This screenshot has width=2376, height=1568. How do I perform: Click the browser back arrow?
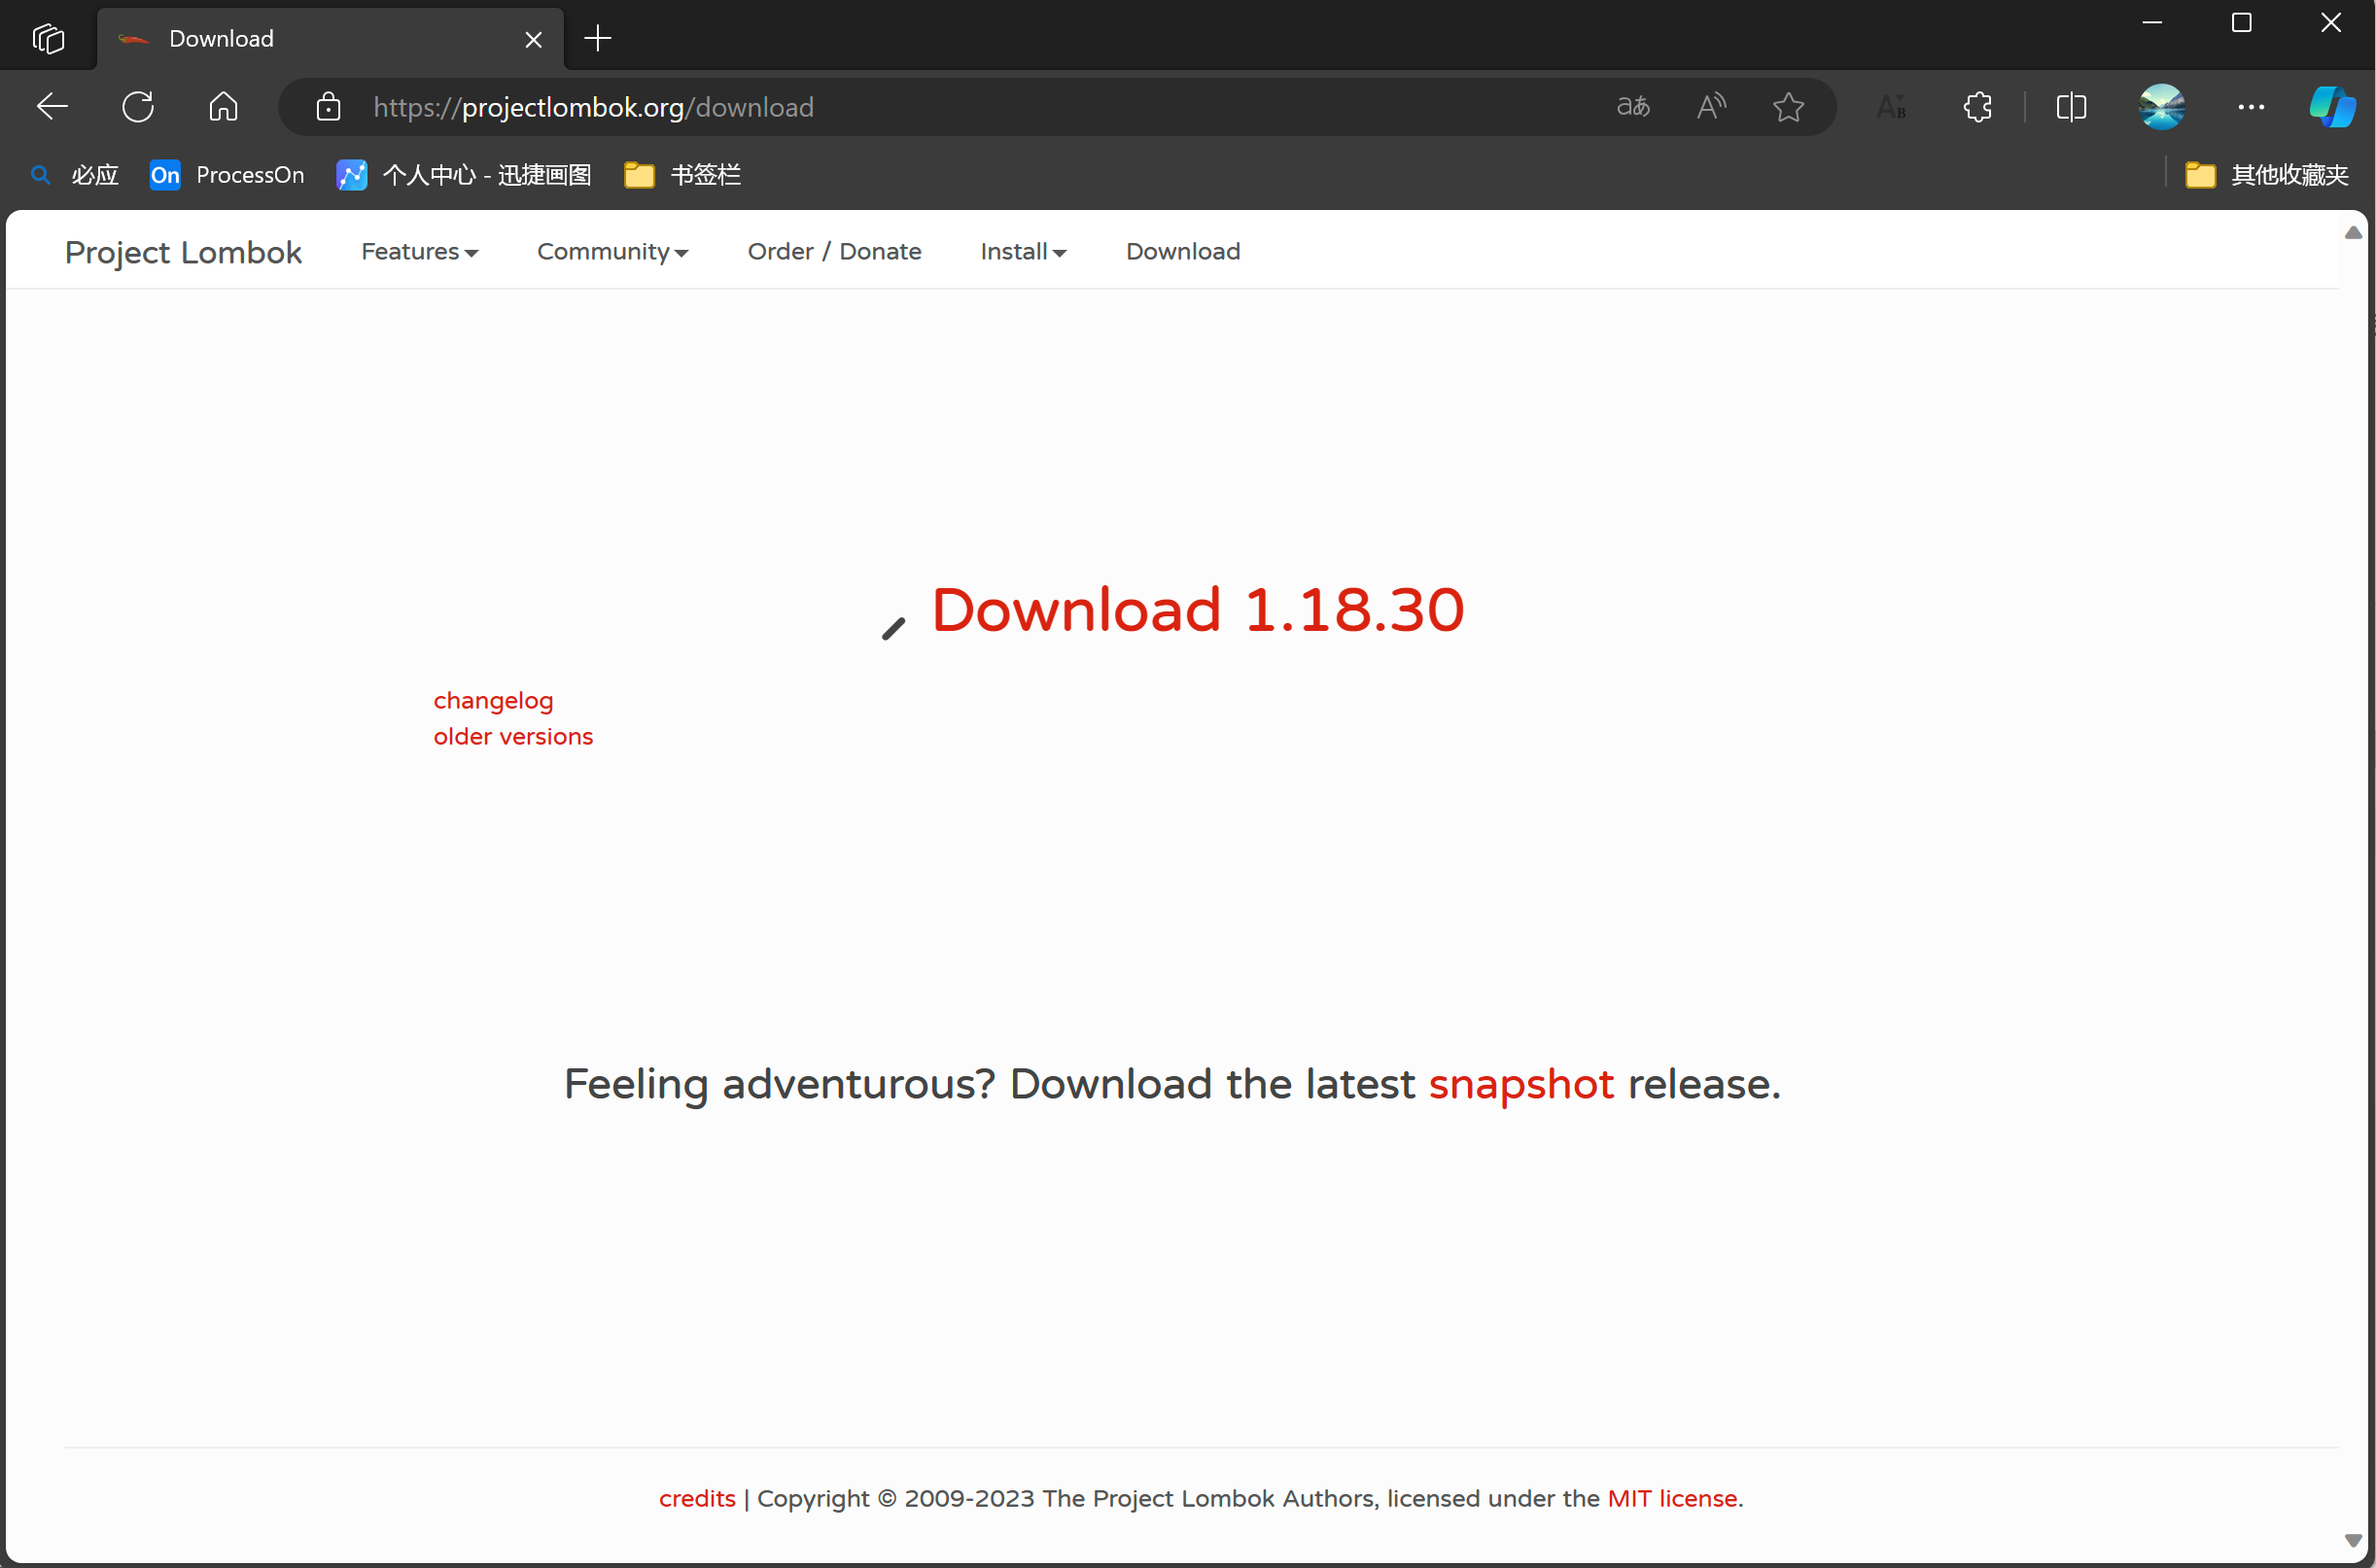(x=52, y=106)
